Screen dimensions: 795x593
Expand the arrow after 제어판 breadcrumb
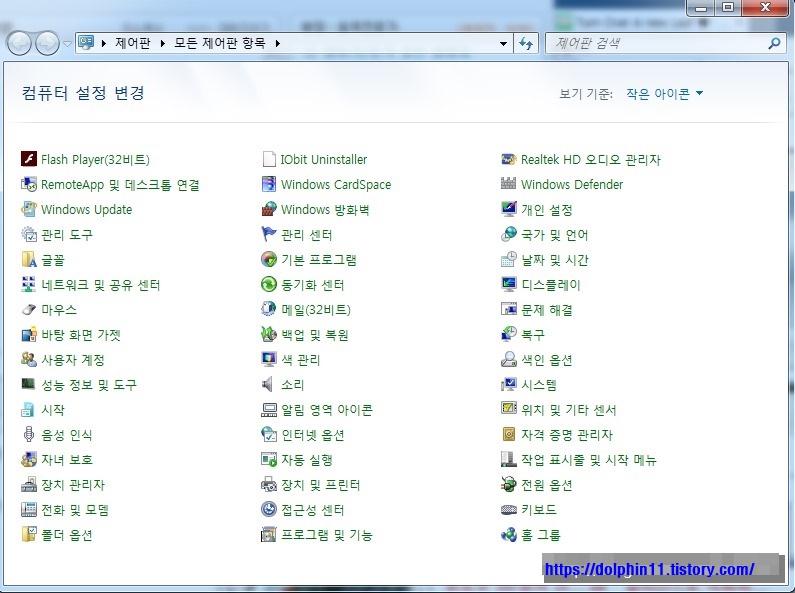(x=163, y=44)
